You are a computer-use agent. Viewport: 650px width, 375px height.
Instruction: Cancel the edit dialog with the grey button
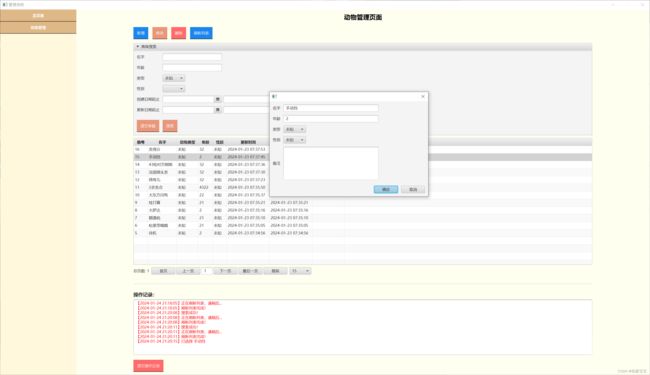(x=413, y=189)
